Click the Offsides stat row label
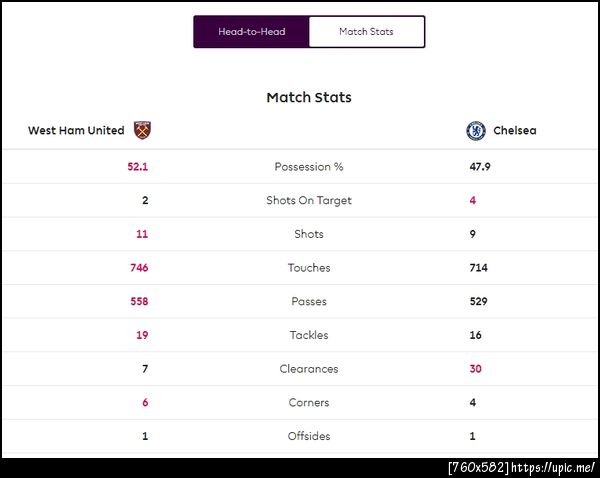600x478 pixels. tap(309, 437)
